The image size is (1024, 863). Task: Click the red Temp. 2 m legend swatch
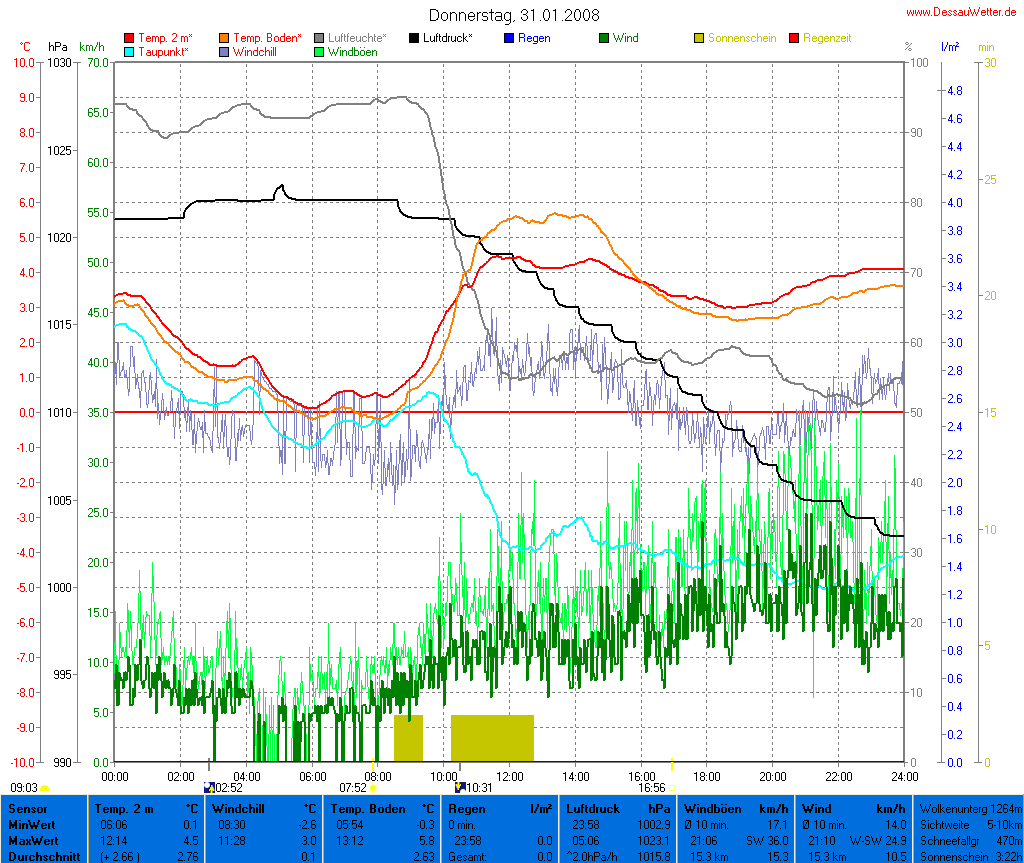[x=129, y=38]
